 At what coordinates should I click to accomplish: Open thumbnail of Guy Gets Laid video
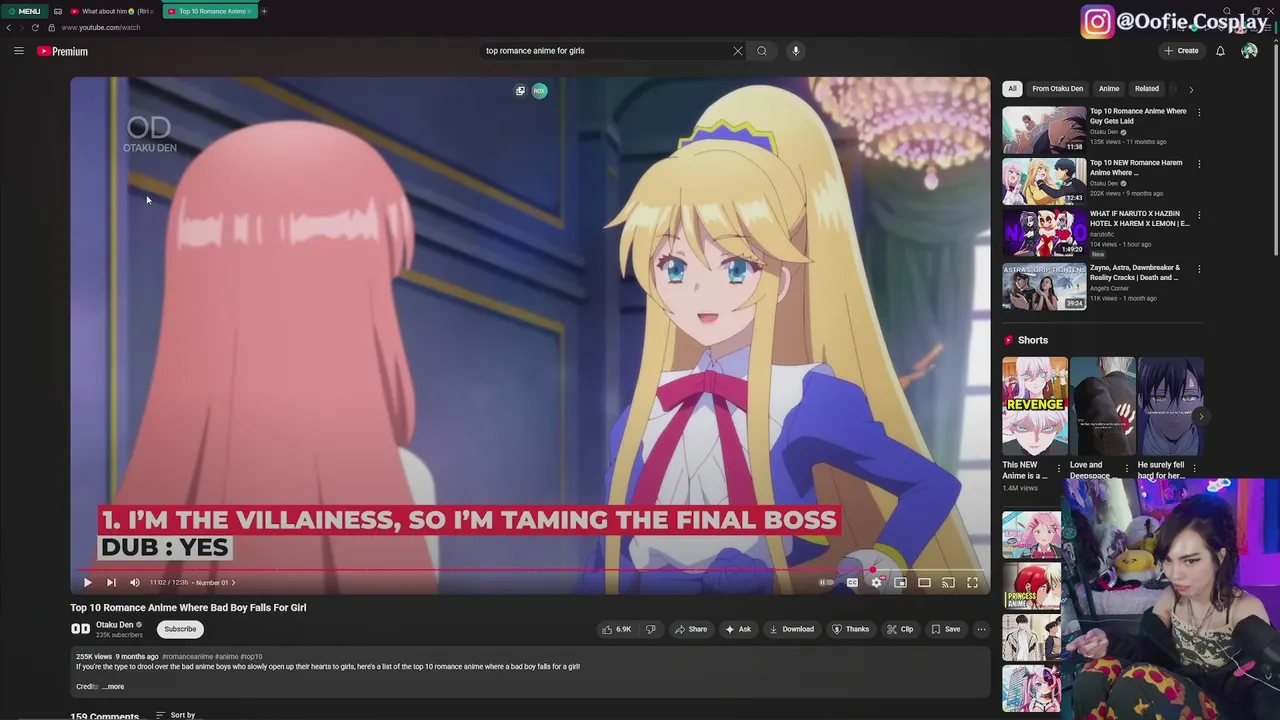[x=1044, y=130]
